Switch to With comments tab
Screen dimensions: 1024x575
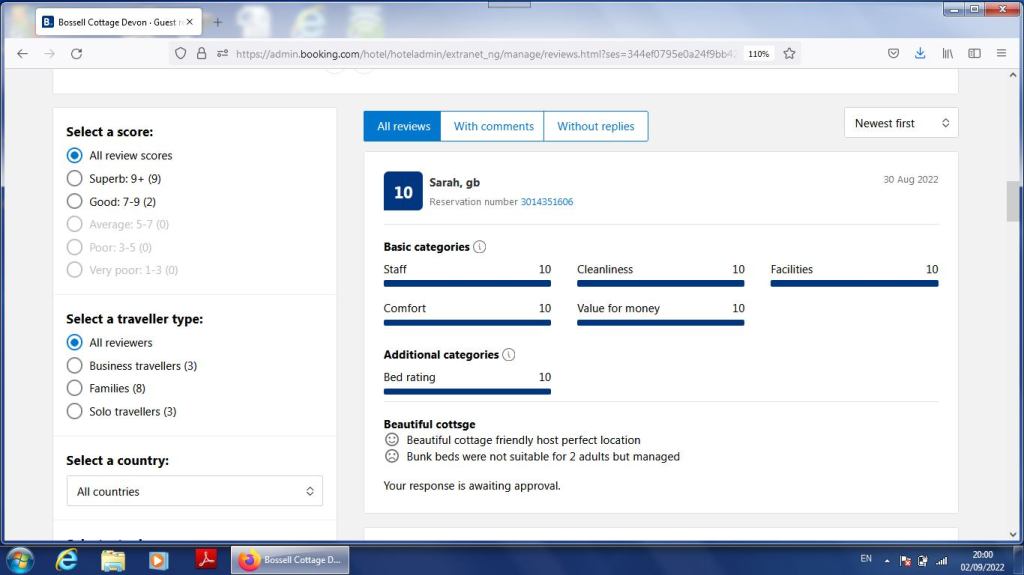493,127
